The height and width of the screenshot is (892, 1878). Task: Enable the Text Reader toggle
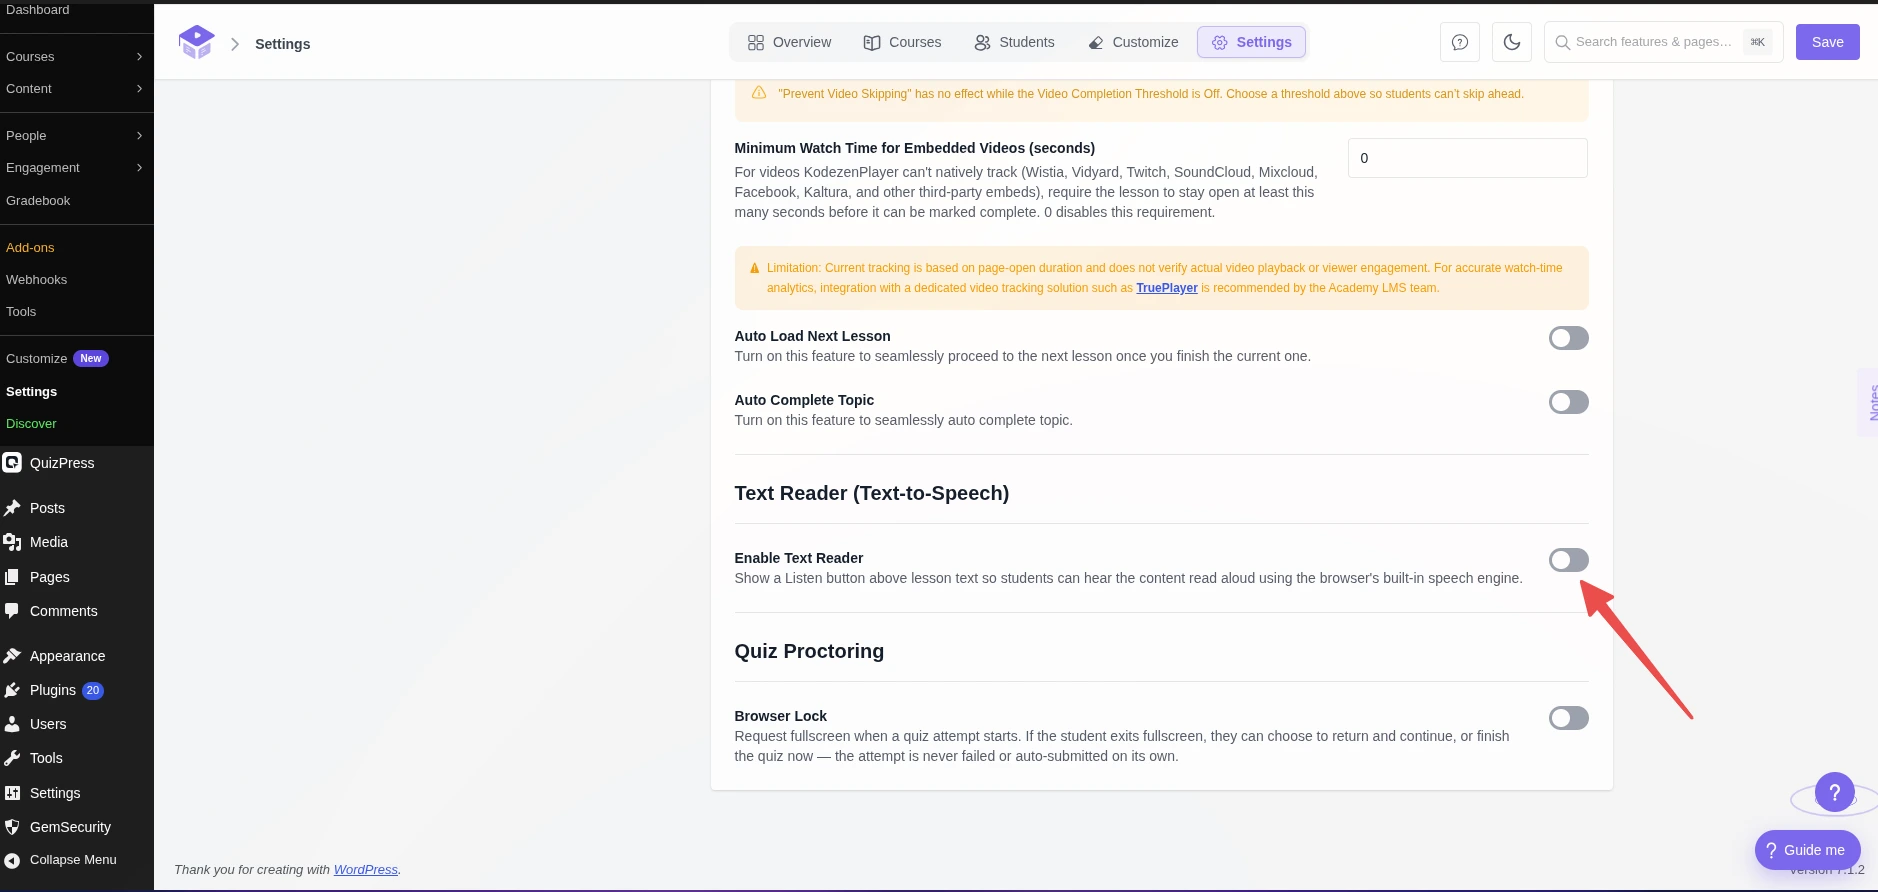tap(1568, 560)
